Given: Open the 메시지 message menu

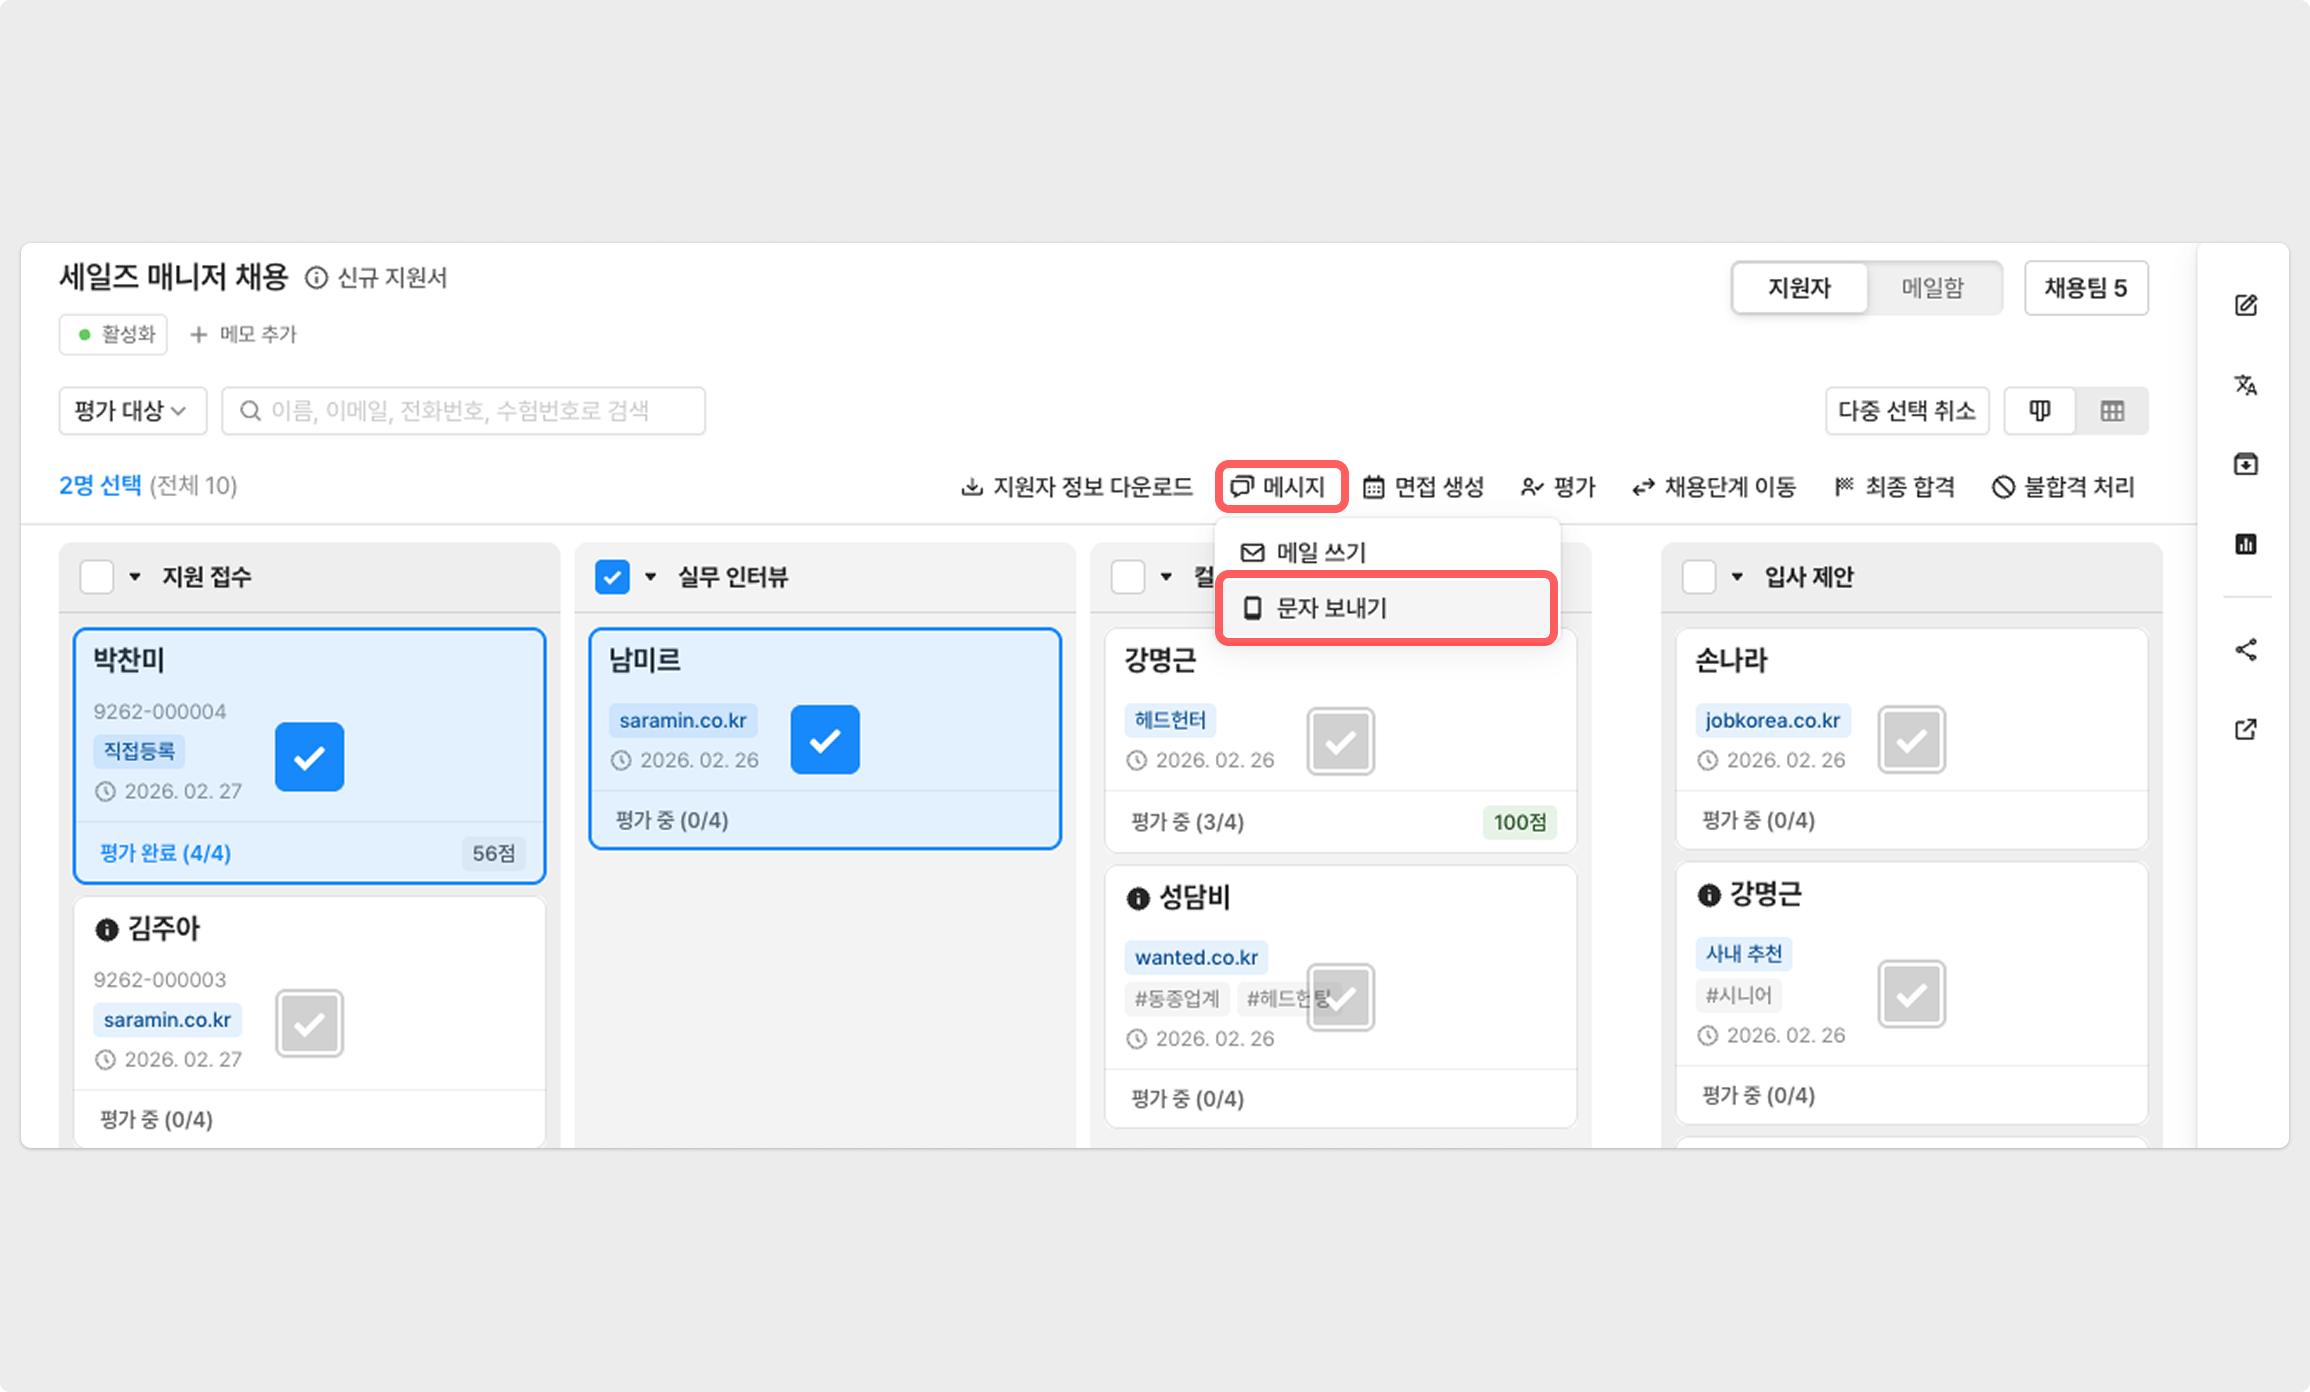Looking at the screenshot, I should click(1279, 487).
